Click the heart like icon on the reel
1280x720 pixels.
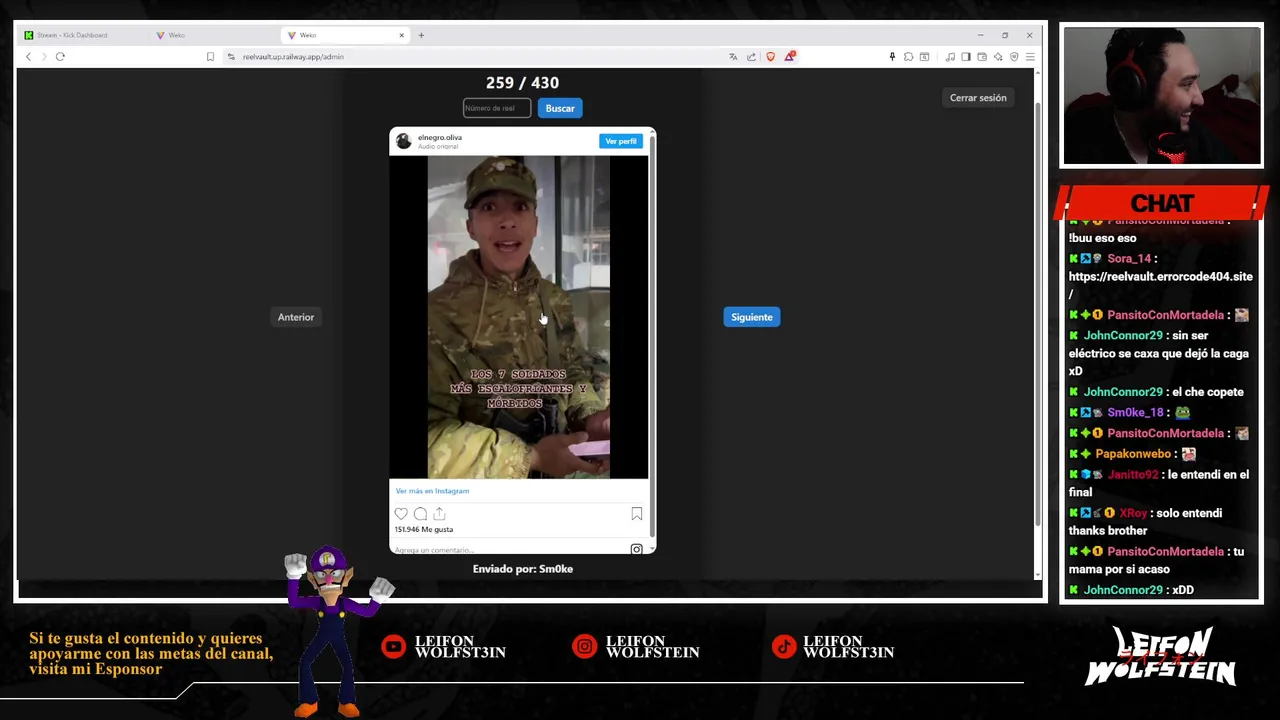click(401, 514)
